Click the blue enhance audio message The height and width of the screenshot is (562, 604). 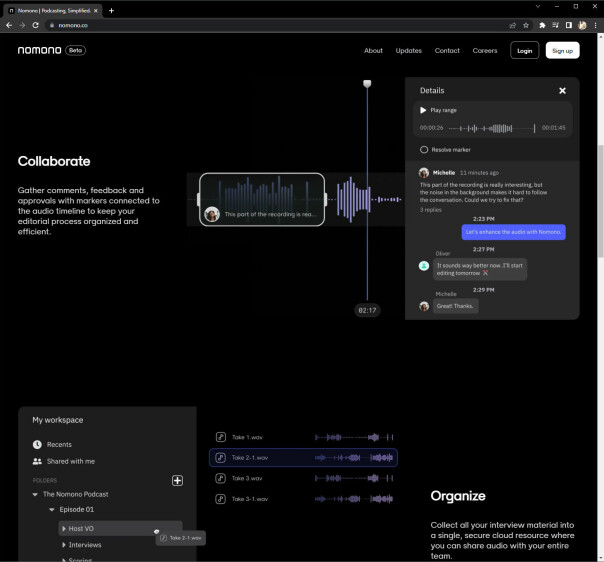click(513, 232)
